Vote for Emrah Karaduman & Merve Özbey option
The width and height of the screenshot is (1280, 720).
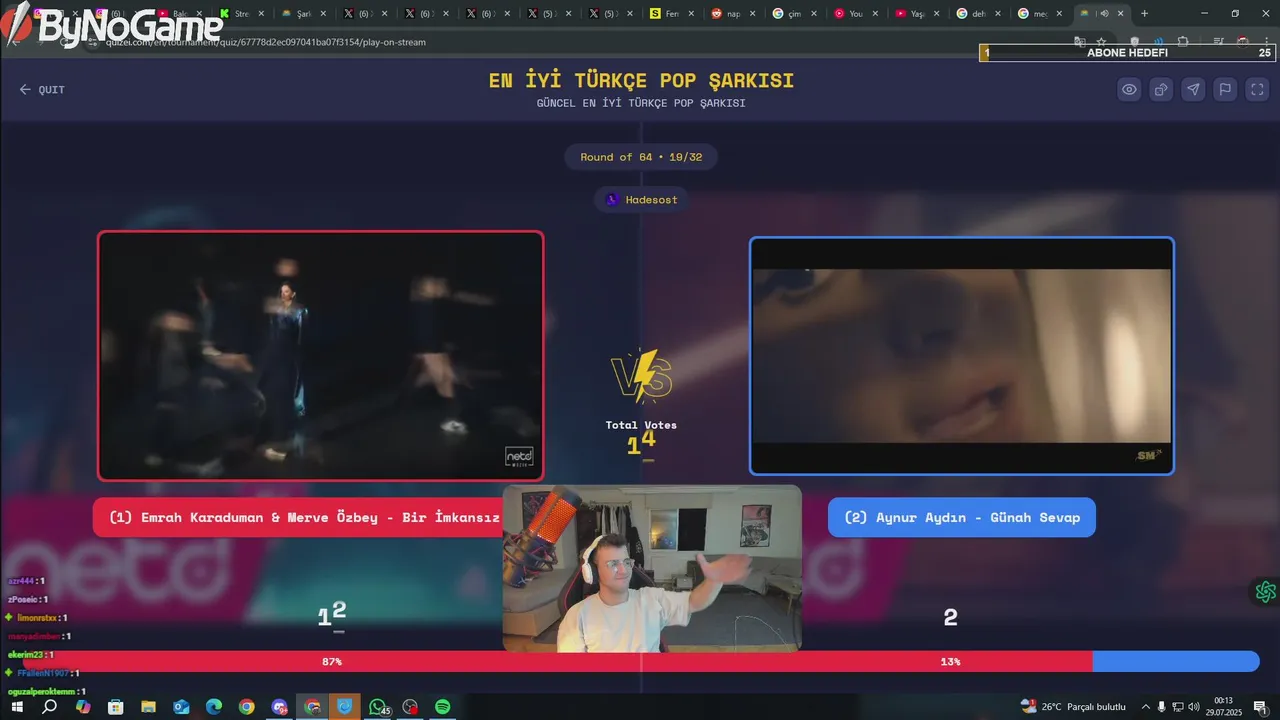(304, 517)
